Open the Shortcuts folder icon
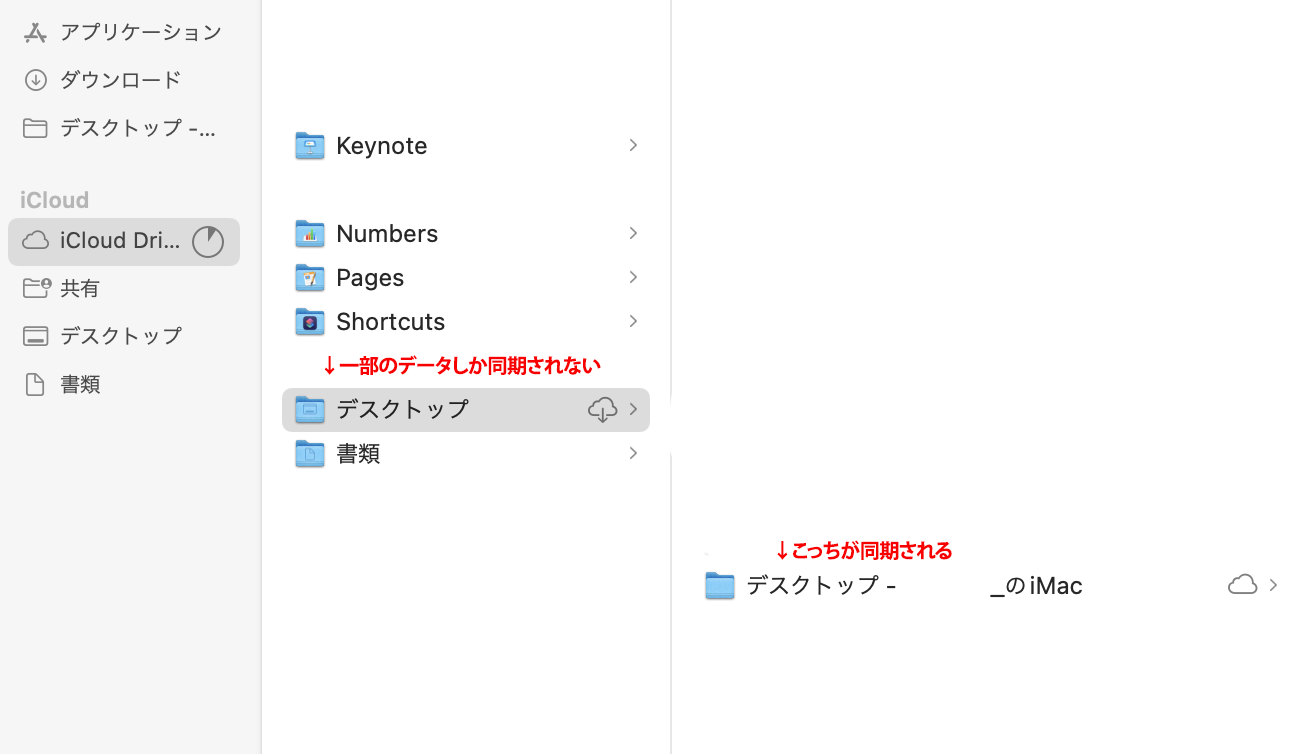 (x=310, y=322)
